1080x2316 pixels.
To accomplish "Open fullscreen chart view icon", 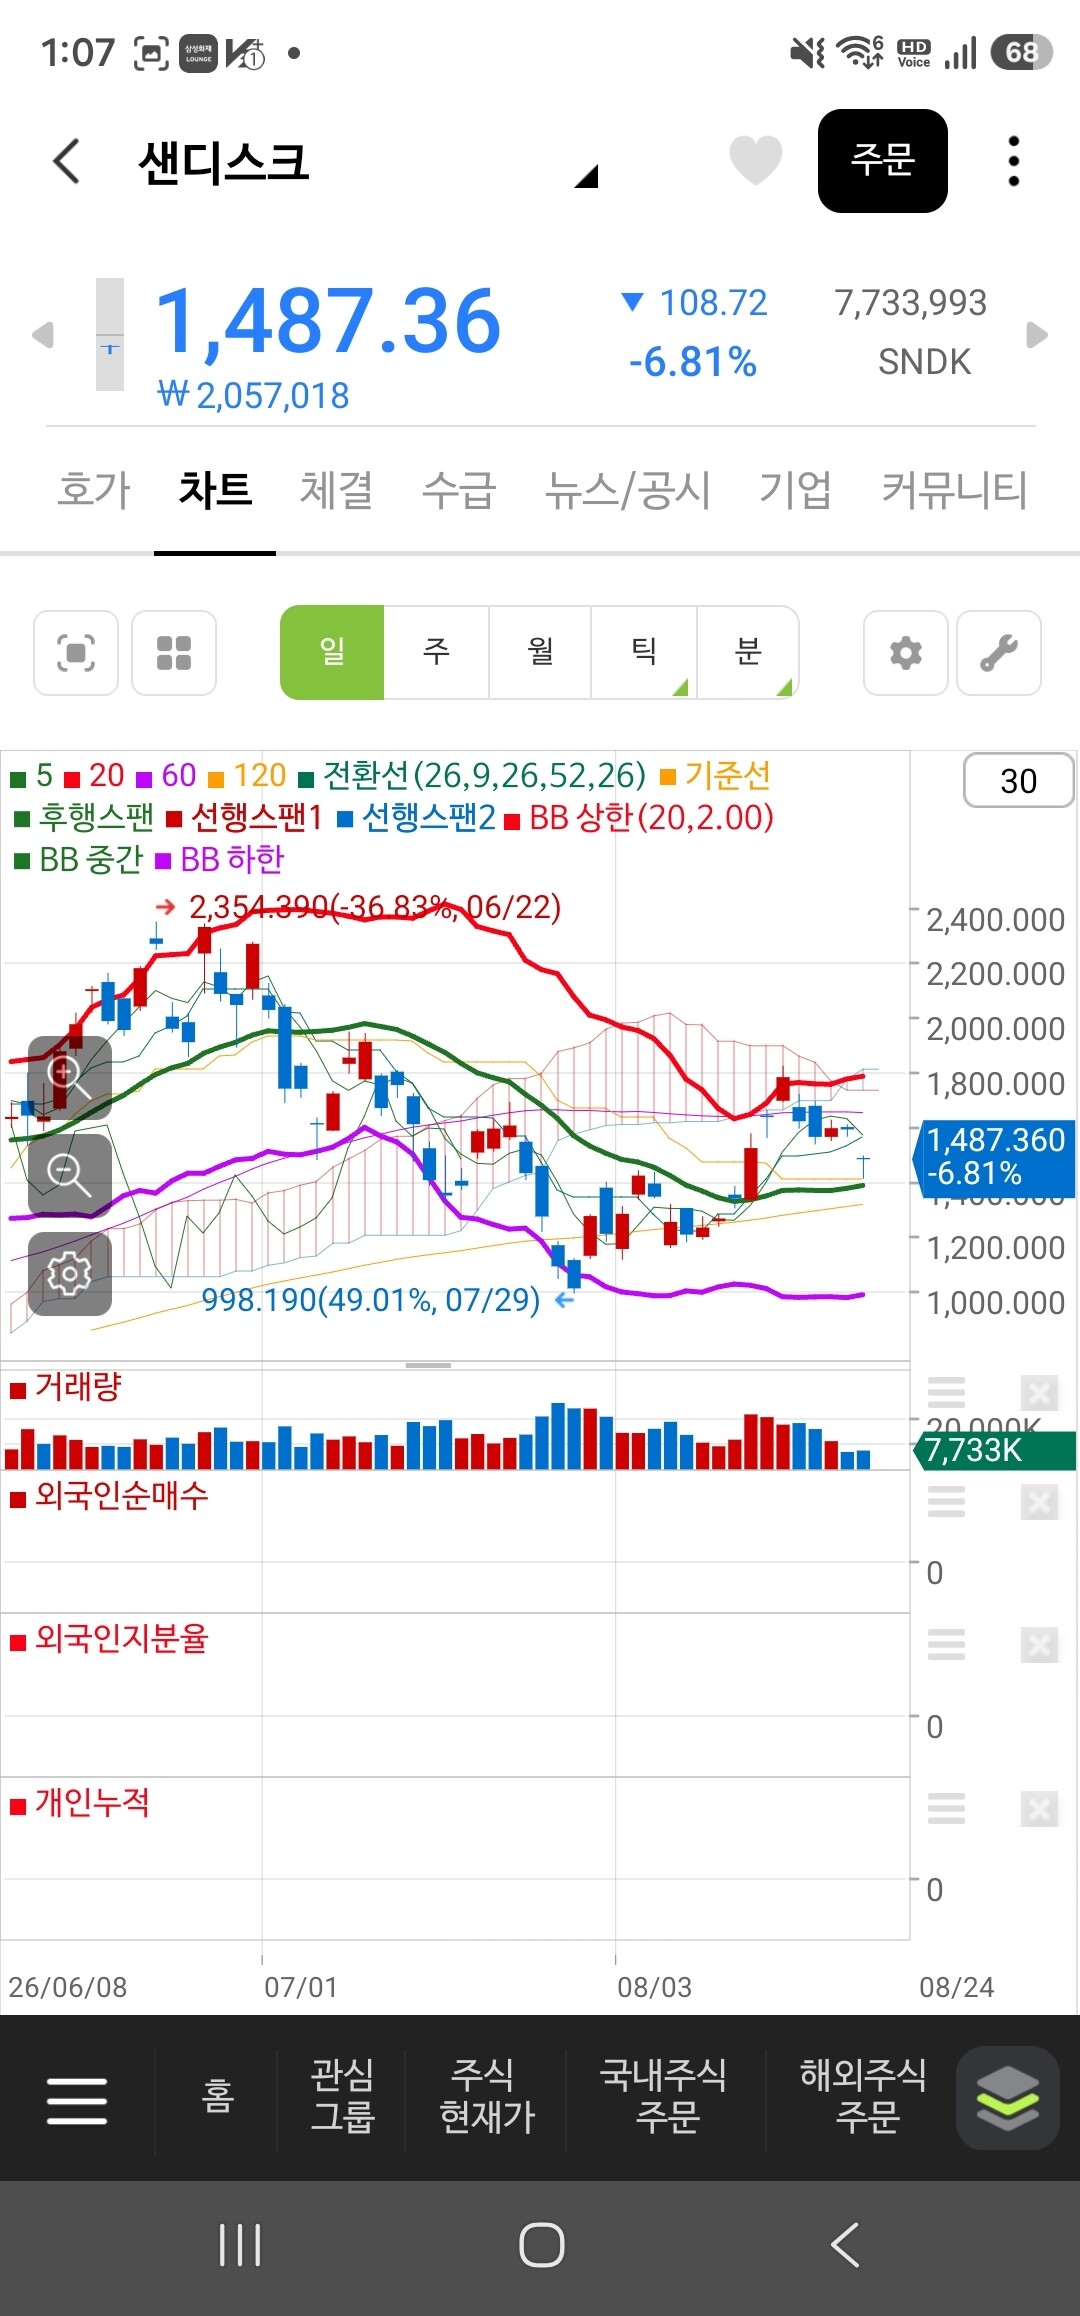I will point(76,653).
